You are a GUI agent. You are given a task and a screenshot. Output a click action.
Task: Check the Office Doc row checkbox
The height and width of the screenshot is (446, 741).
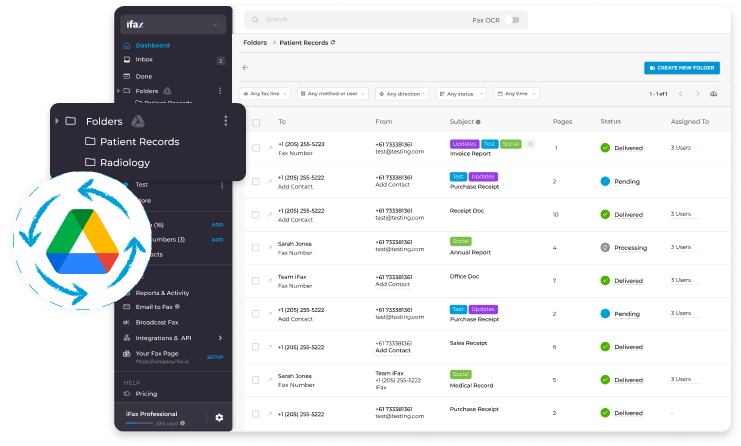[256, 281]
